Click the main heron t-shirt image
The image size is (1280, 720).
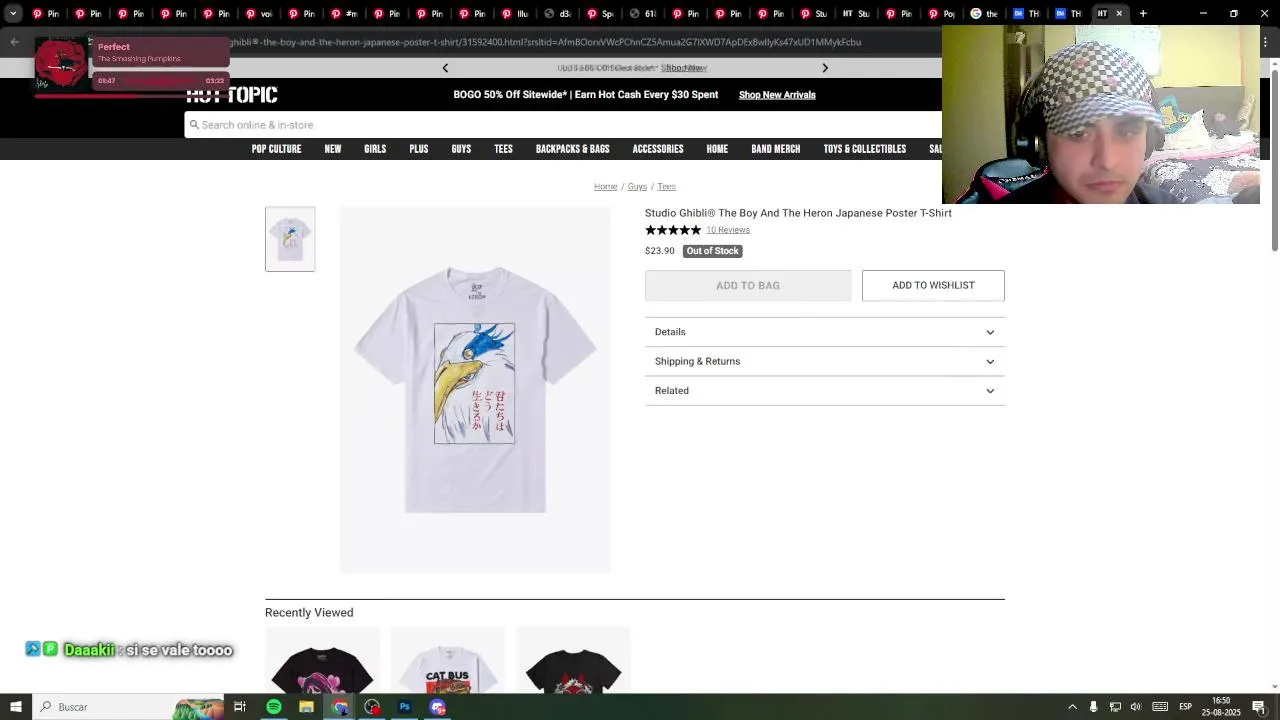[475, 390]
